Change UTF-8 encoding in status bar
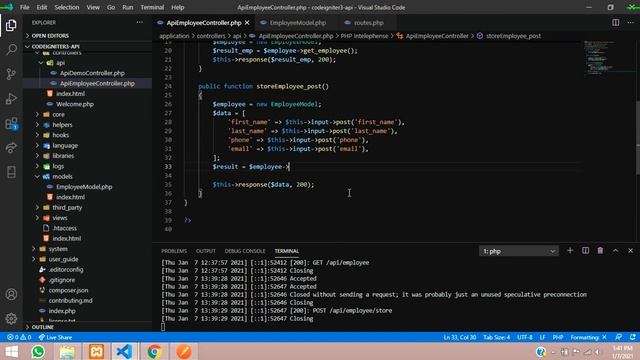640x360 pixels. coord(524,338)
